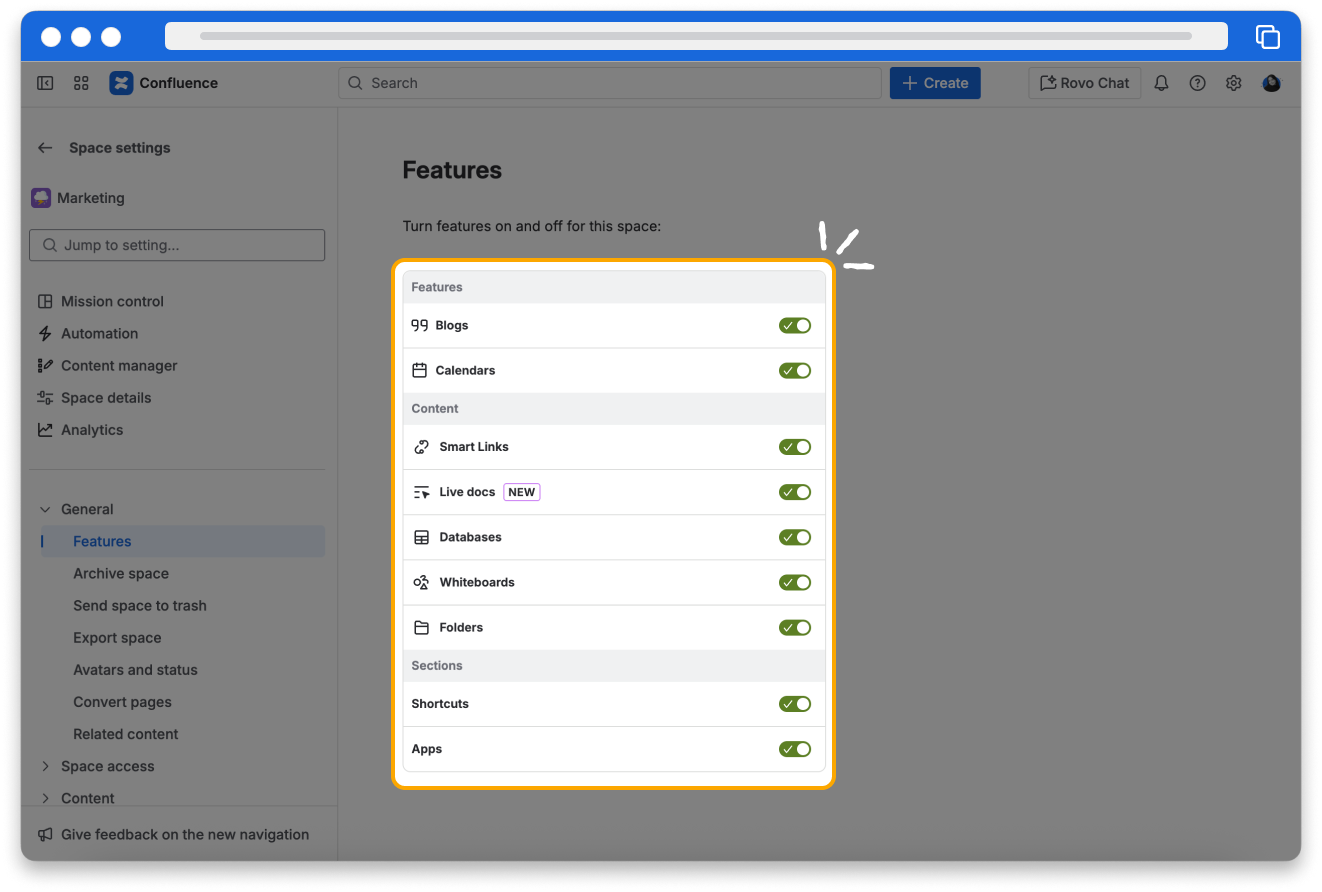
Task: Toggle the Live docs switch
Action: [795, 492]
